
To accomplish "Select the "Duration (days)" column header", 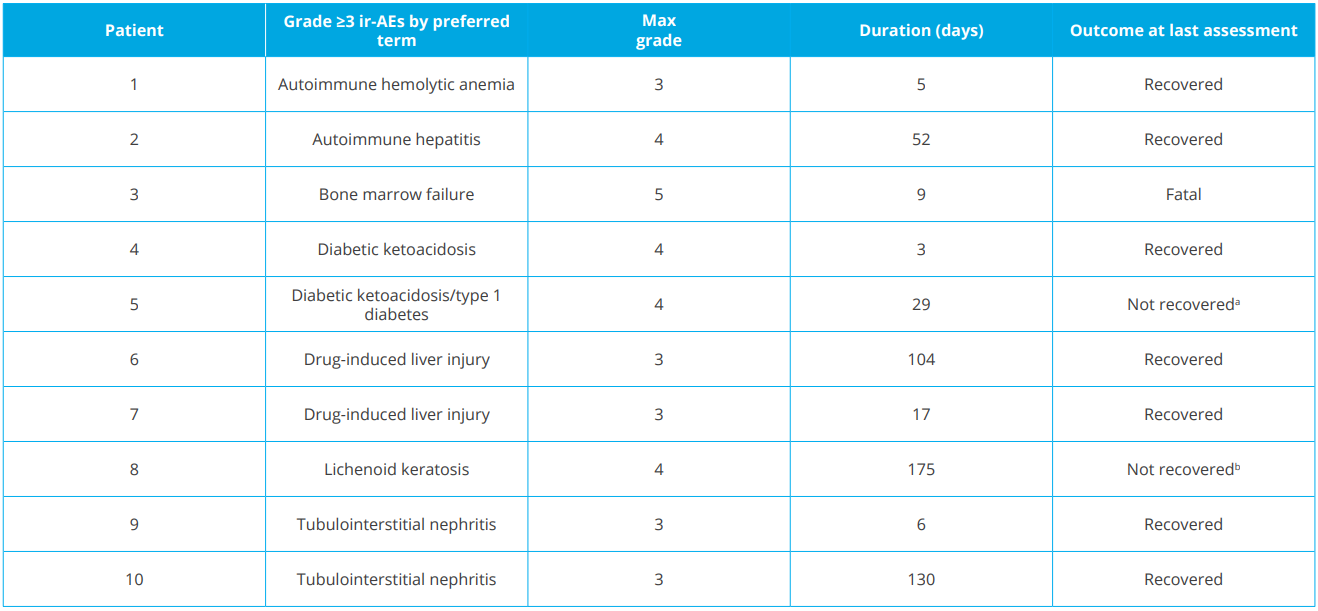I will click(x=921, y=30).
